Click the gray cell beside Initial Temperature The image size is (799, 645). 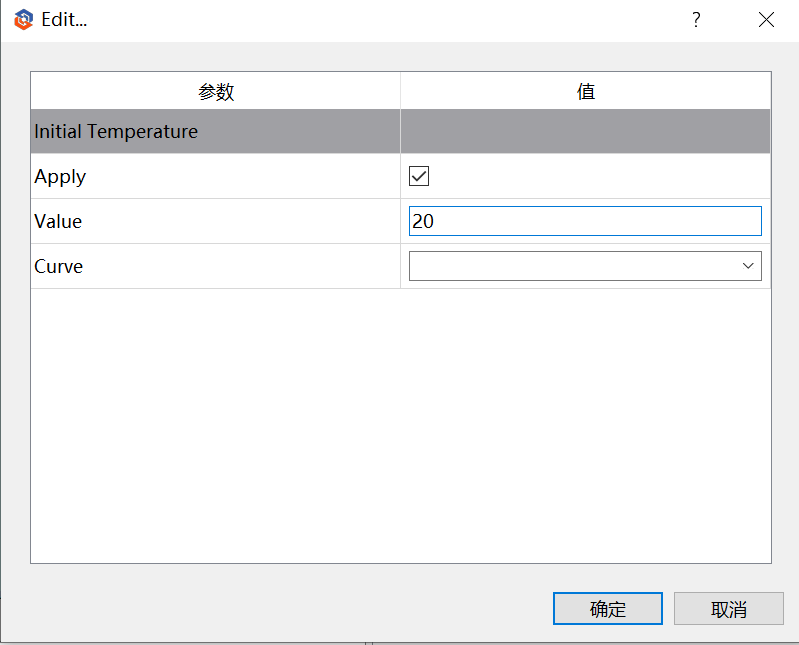585,131
